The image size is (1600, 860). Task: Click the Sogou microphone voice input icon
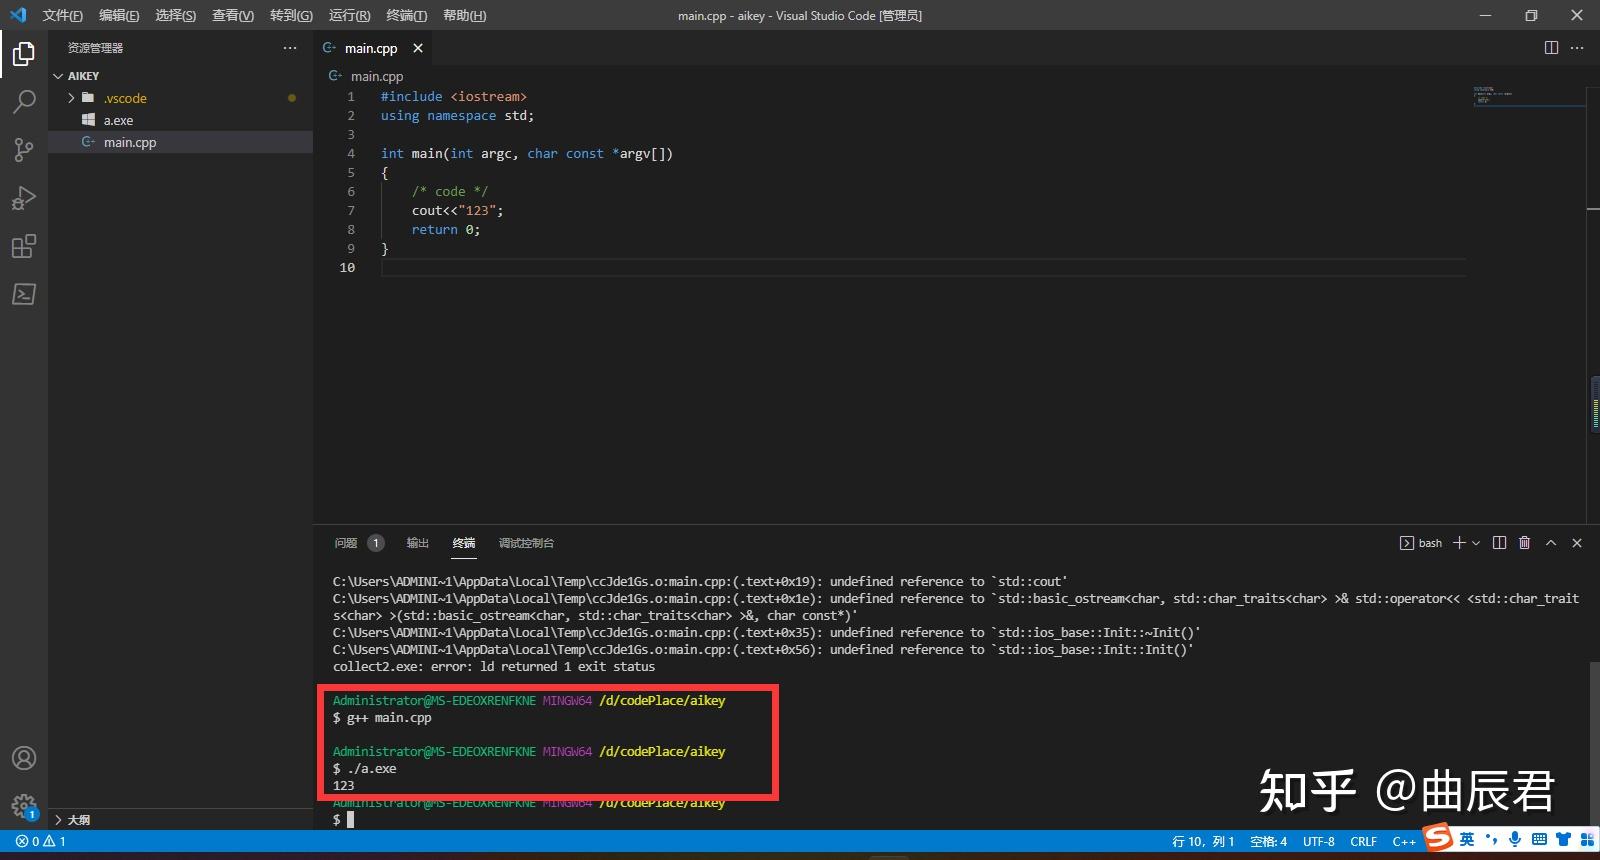1516,839
